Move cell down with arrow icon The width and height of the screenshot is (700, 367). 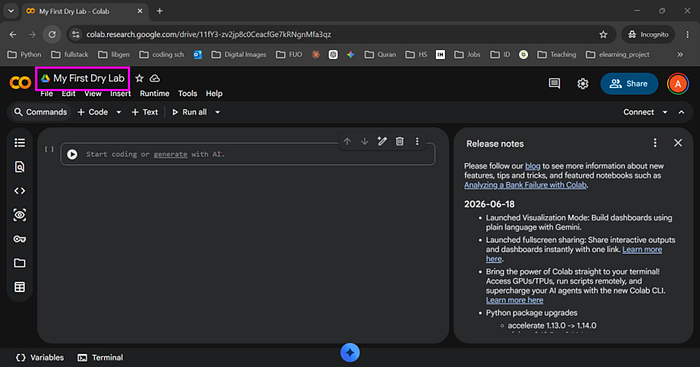click(x=365, y=142)
